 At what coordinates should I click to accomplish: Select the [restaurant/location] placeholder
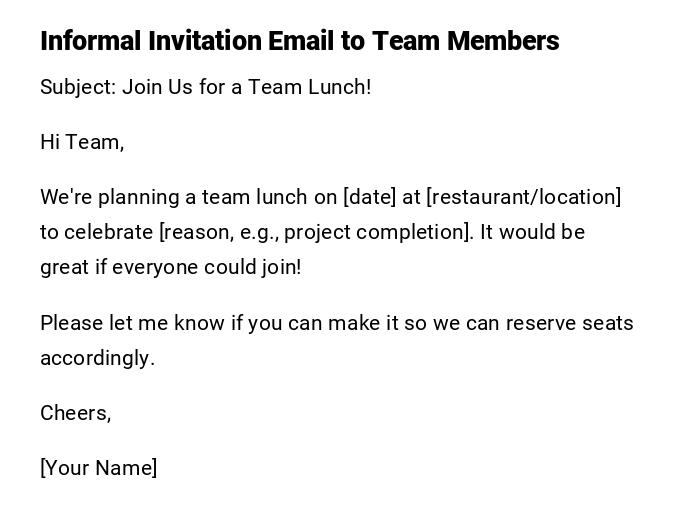523,197
